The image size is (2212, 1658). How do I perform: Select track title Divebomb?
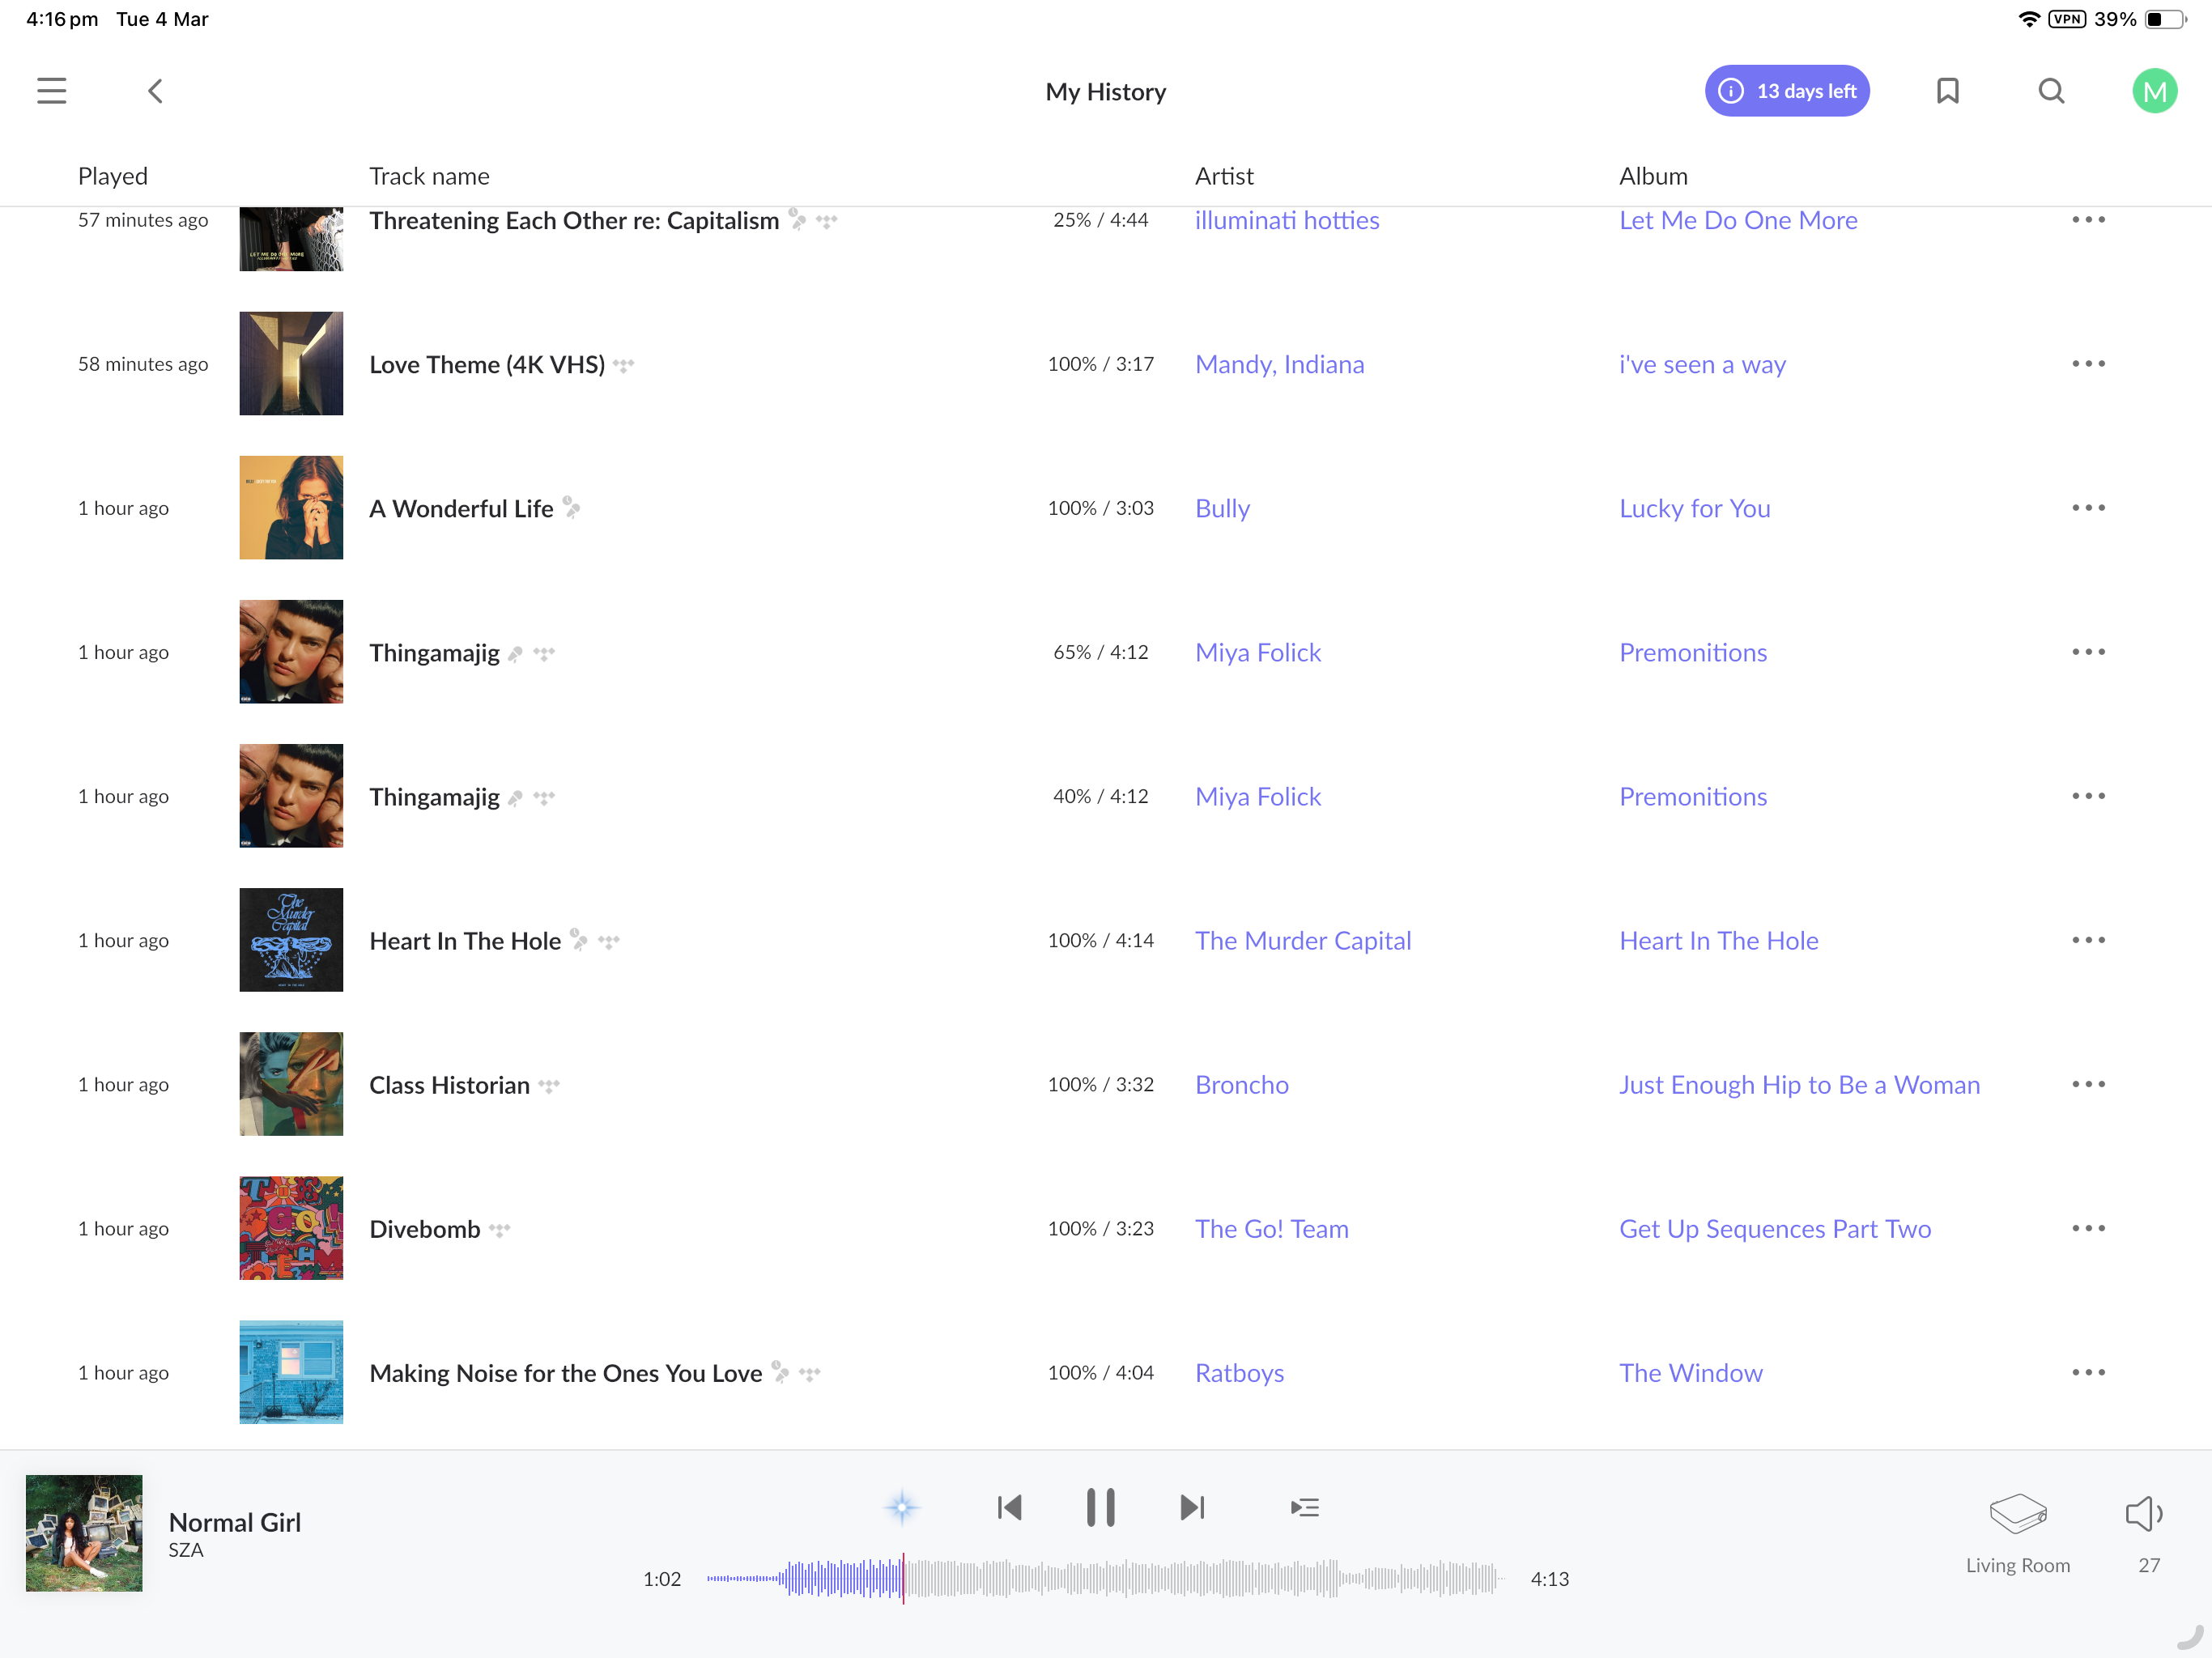[425, 1228]
